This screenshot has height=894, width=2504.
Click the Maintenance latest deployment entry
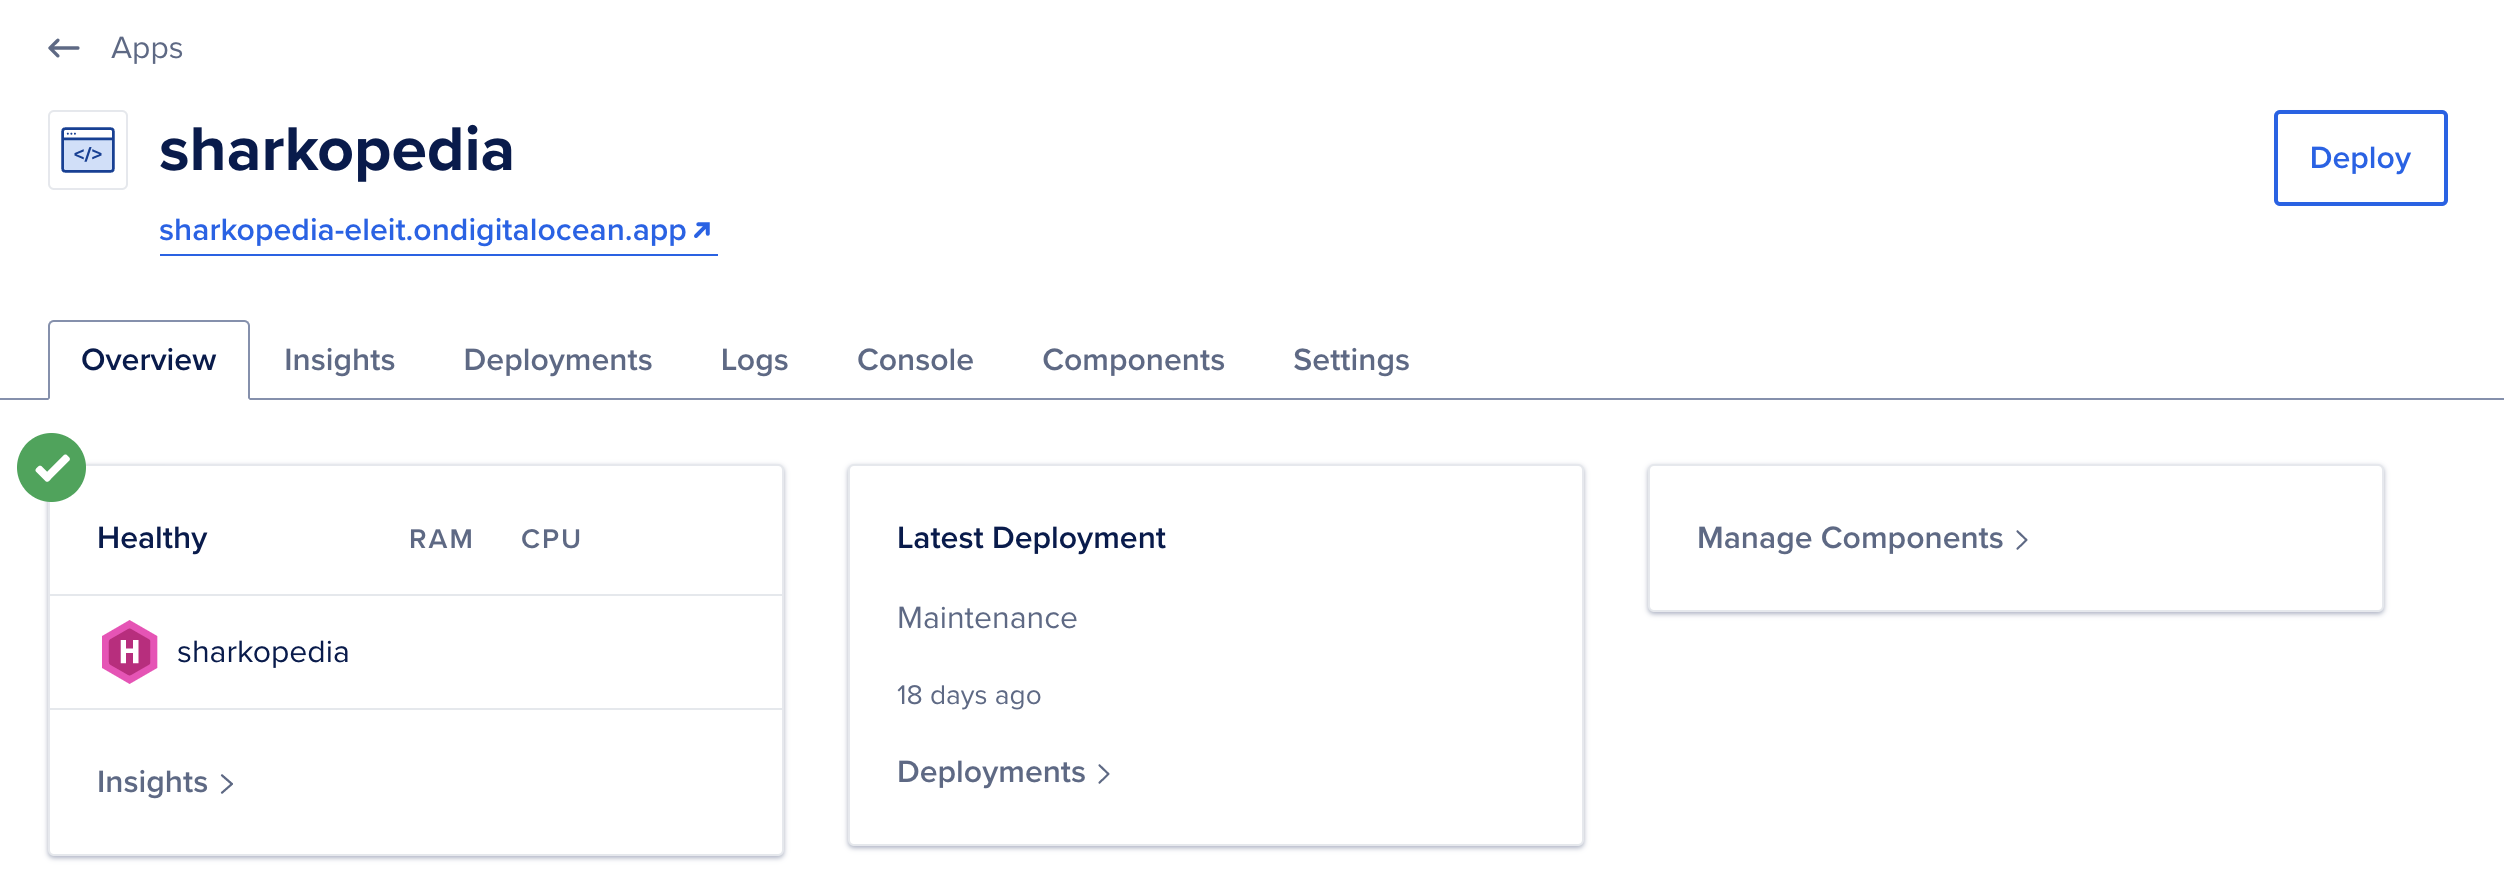point(987,618)
